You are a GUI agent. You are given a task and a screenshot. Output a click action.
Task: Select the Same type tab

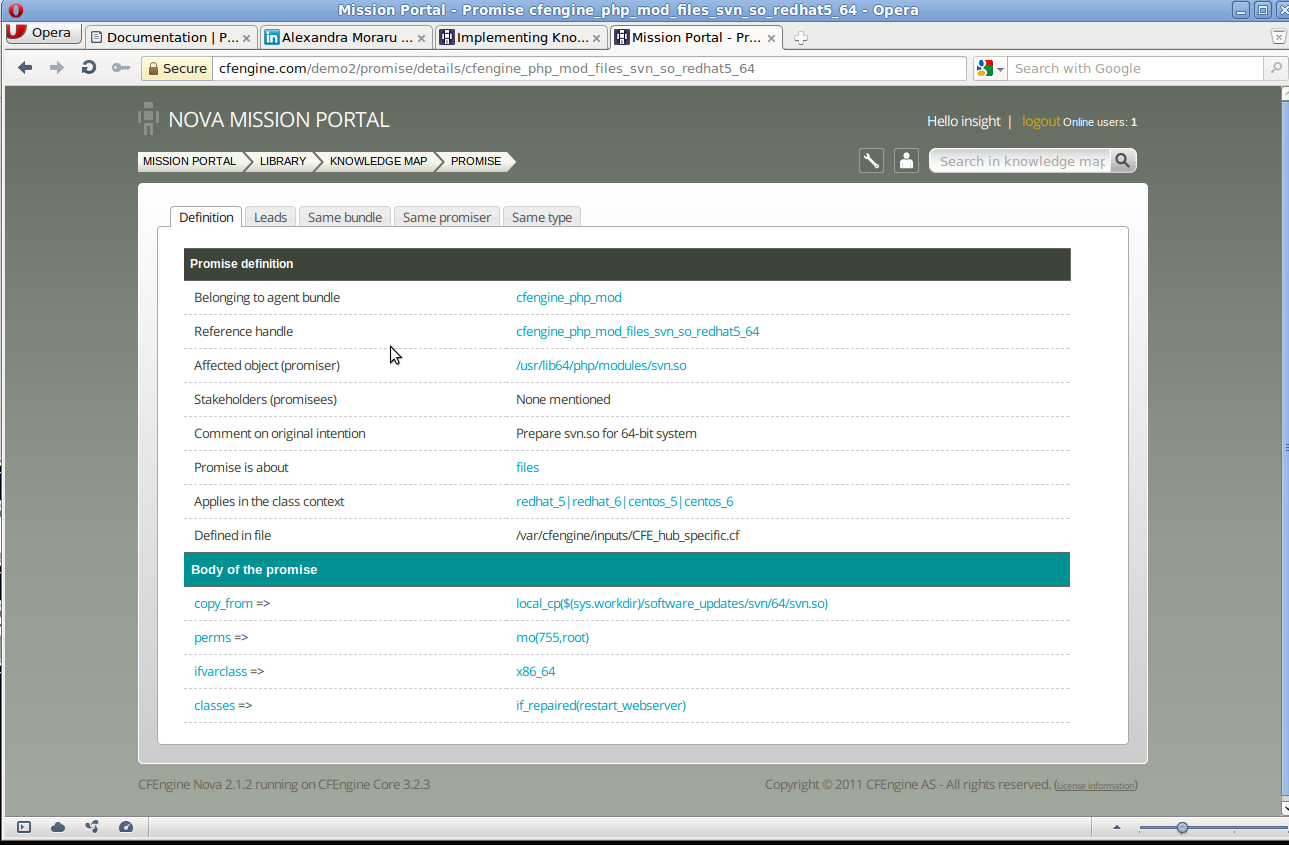pyautogui.click(x=542, y=217)
